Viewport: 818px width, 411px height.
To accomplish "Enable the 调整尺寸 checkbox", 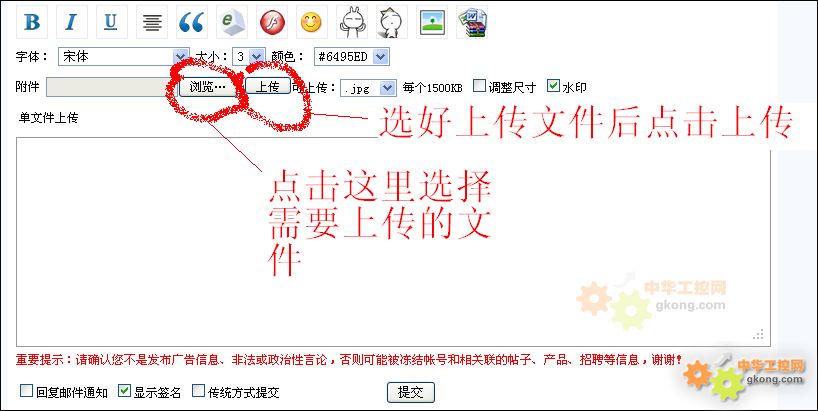I will (479, 86).
